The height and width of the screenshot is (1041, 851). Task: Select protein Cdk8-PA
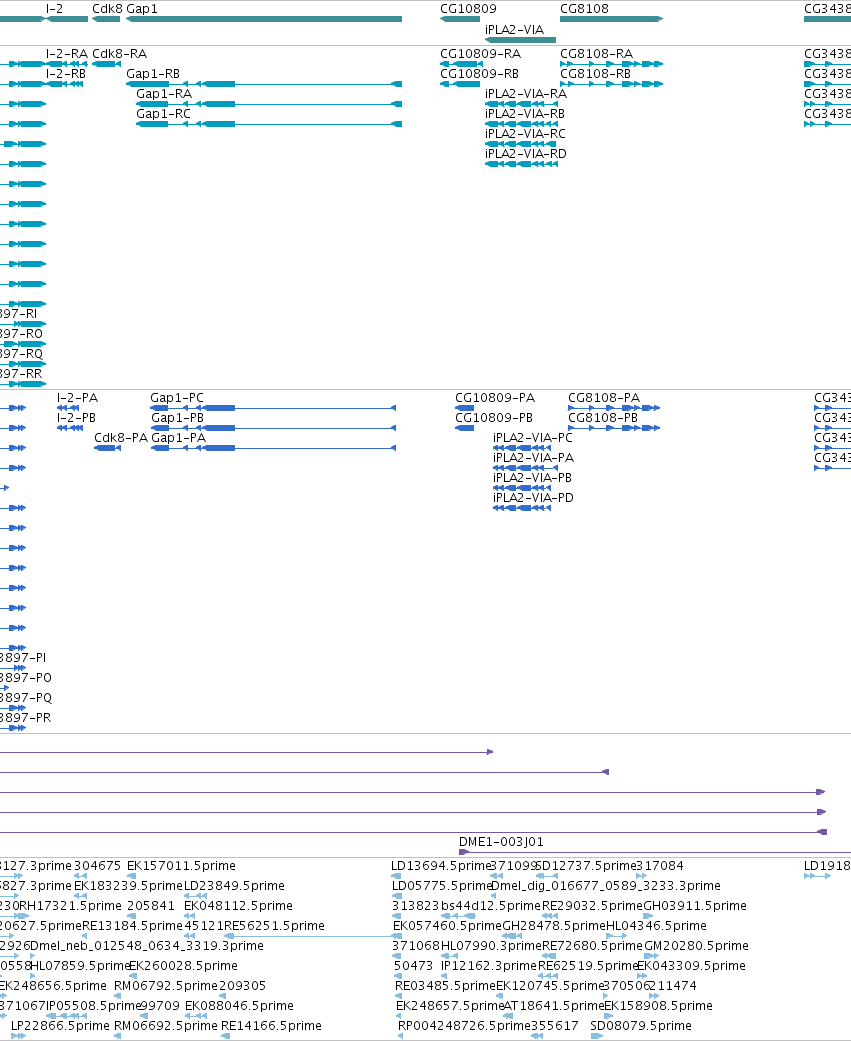[x=108, y=448]
